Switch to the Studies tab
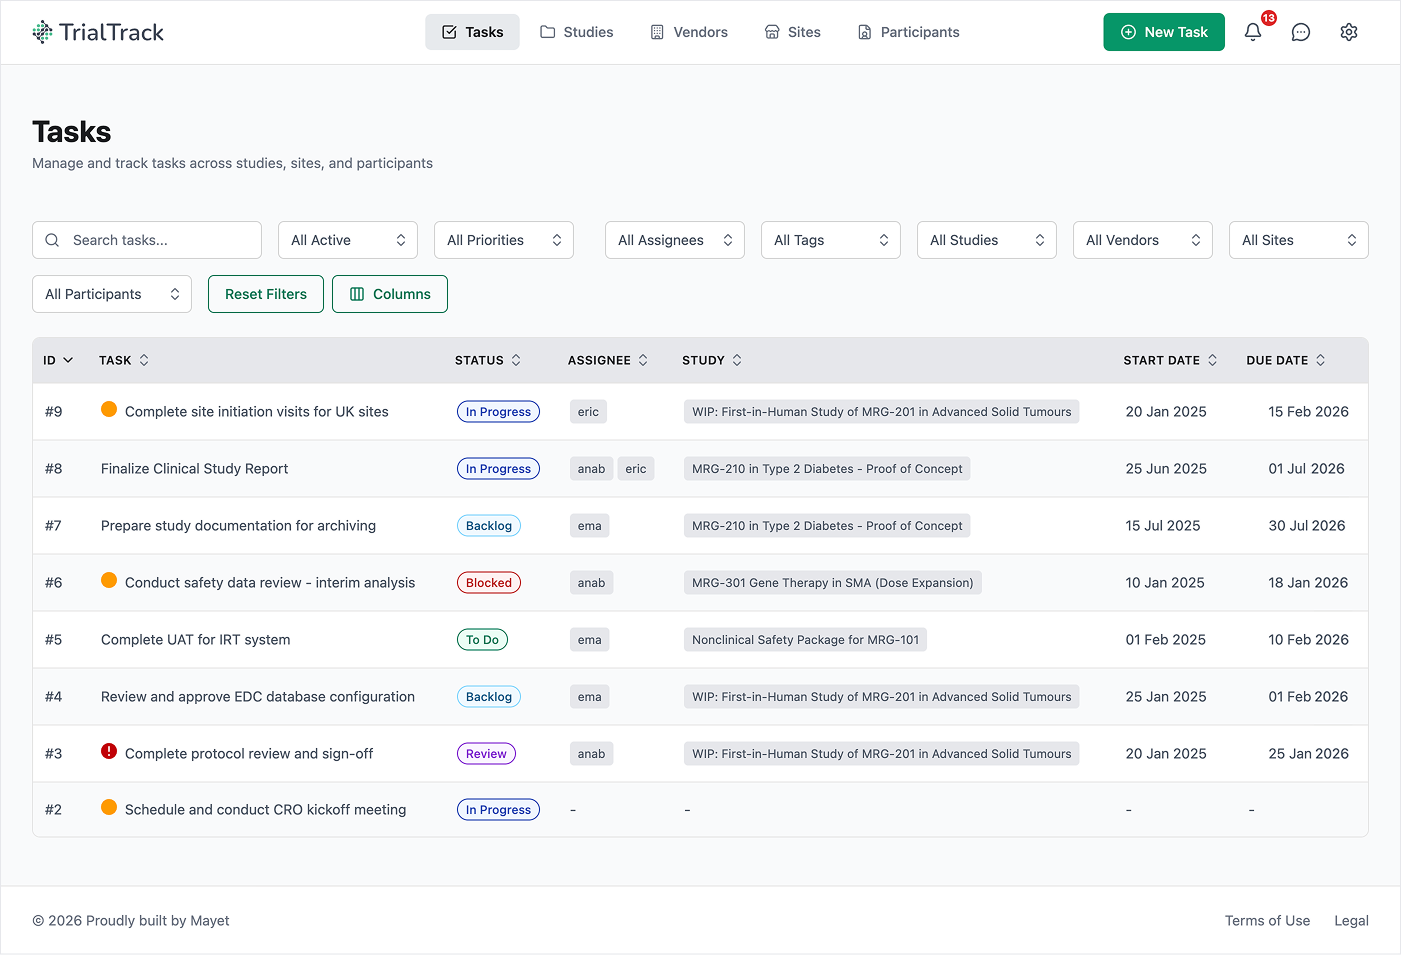The image size is (1401, 955). click(x=577, y=32)
